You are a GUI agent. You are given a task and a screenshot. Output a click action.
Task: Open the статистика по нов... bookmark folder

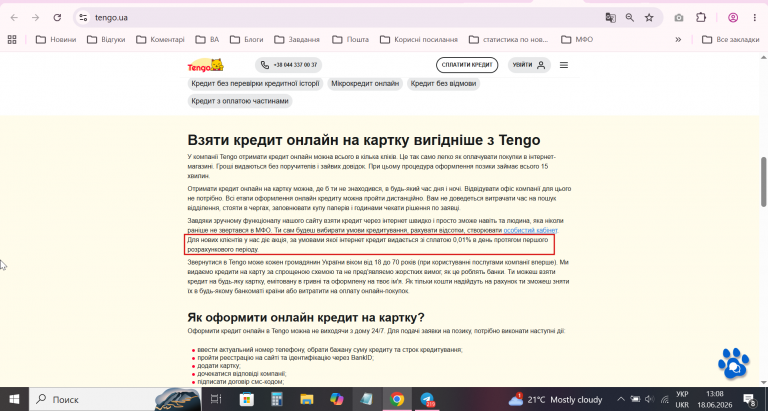click(x=508, y=39)
